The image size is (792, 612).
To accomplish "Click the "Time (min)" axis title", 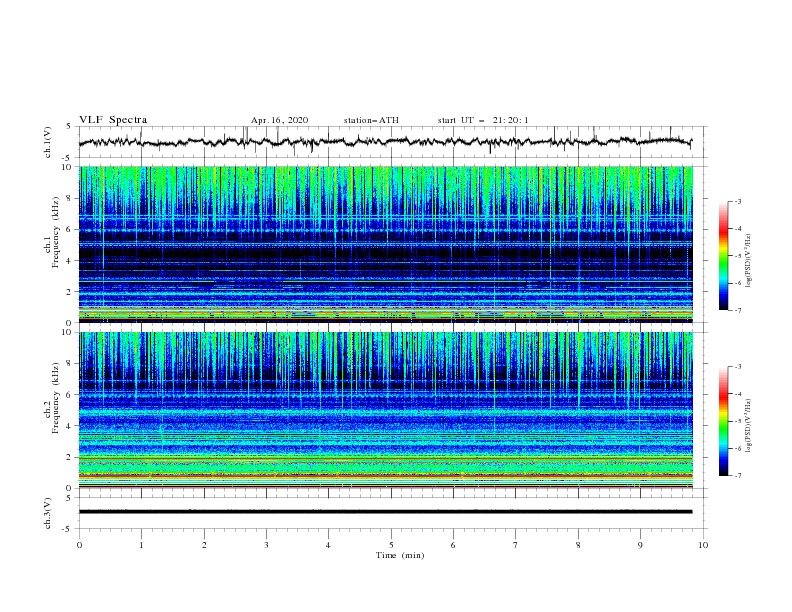I will (400, 555).
